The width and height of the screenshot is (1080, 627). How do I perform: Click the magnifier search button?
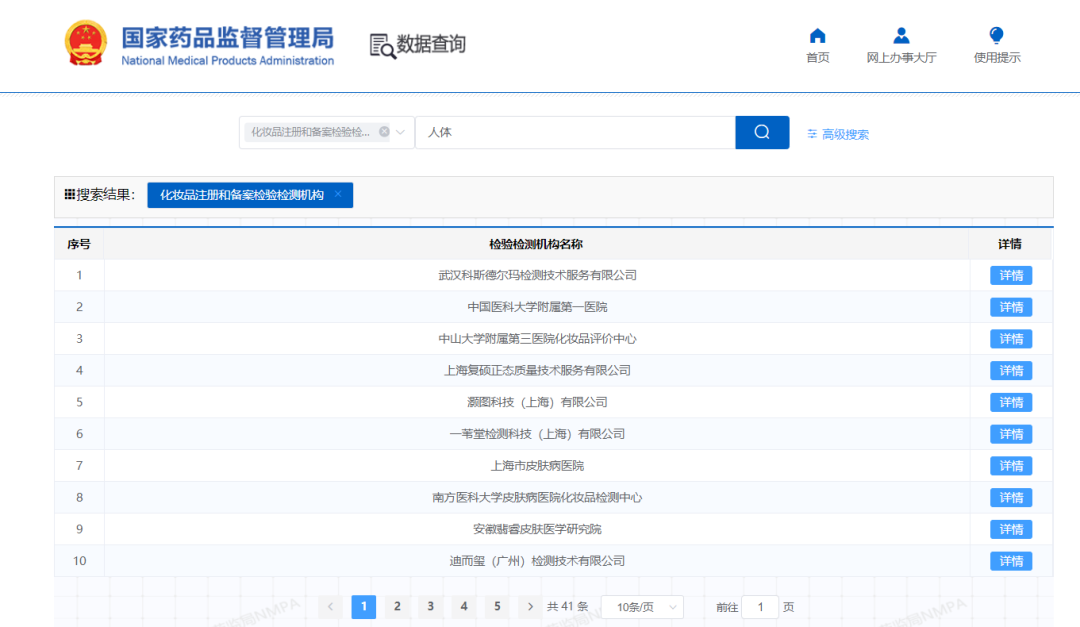[762, 132]
